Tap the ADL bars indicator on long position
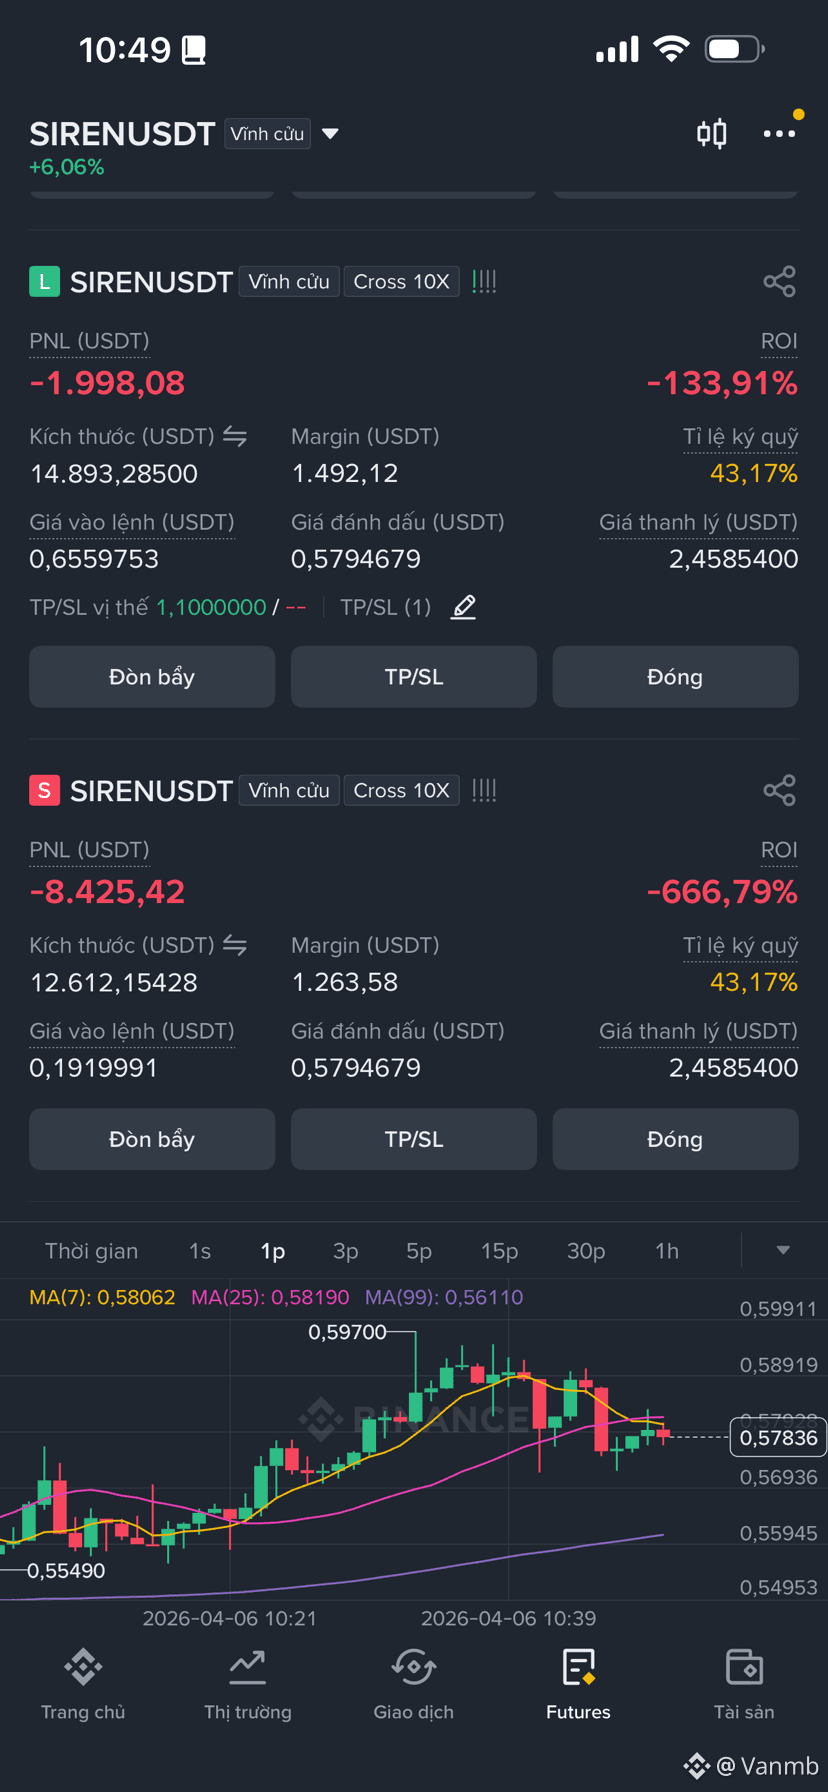This screenshot has width=828, height=1792. click(x=484, y=282)
